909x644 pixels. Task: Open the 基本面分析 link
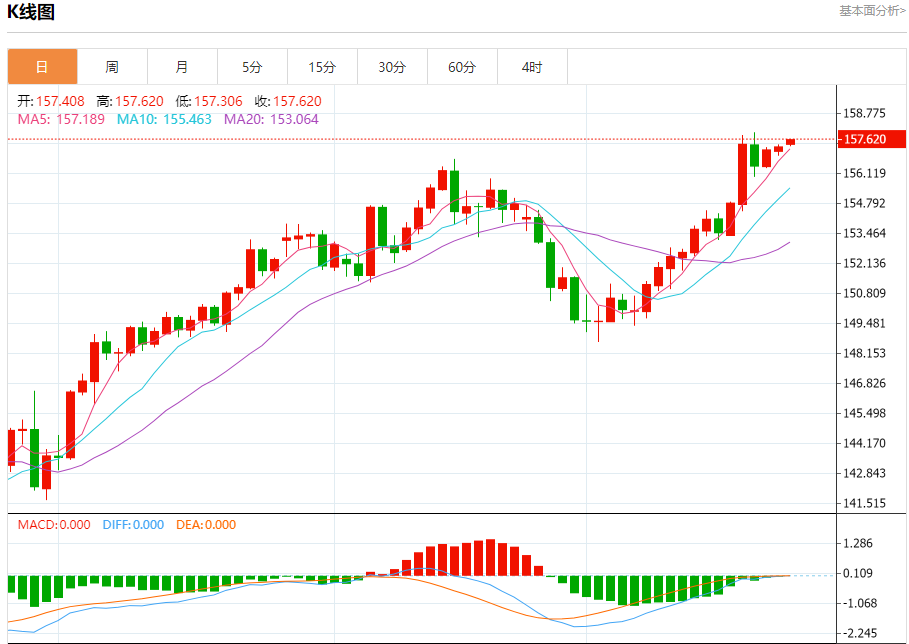[872, 11]
